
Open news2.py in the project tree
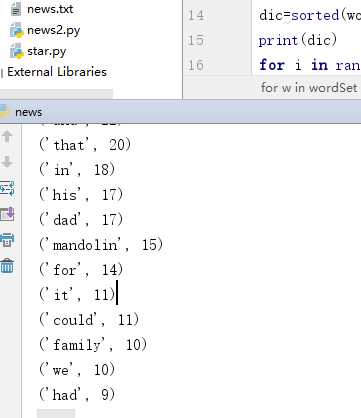coord(53,30)
